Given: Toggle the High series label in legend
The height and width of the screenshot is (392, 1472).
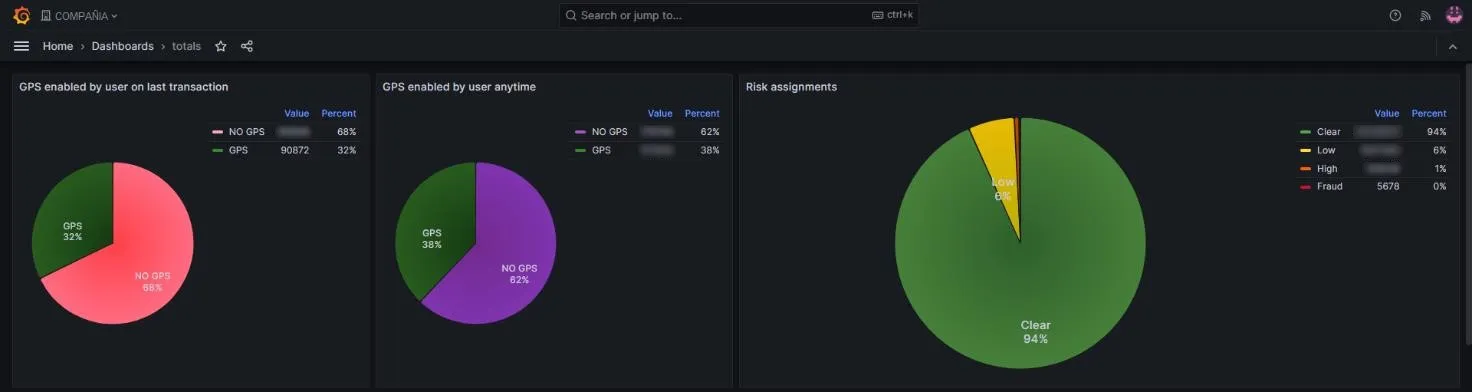Looking at the screenshot, I should click(1327, 168).
